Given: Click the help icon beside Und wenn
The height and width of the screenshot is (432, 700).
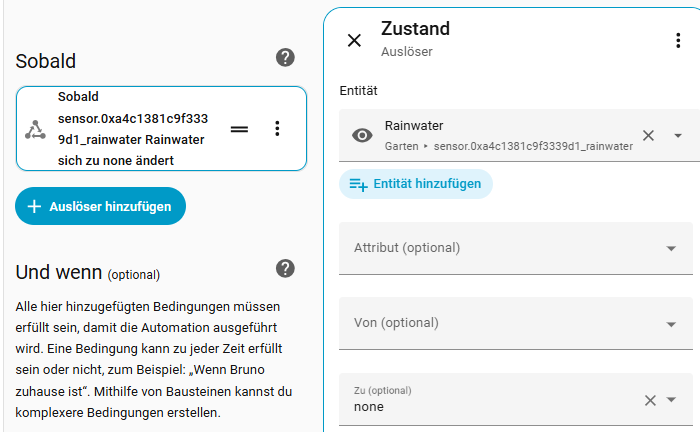Looking at the screenshot, I should tap(285, 268).
